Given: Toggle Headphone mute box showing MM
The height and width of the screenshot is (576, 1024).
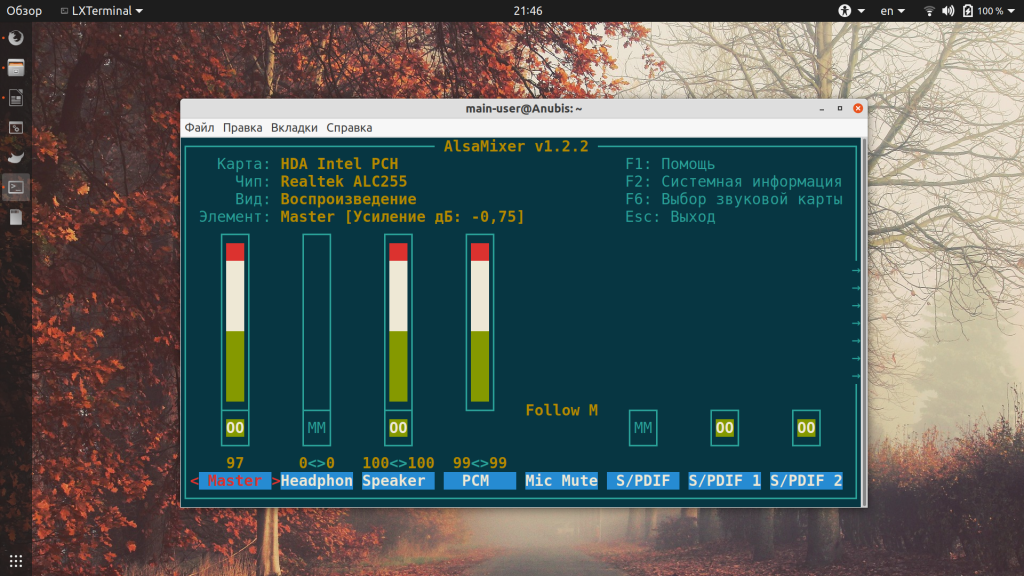Looking at the screenshot, I should [317, 428].
